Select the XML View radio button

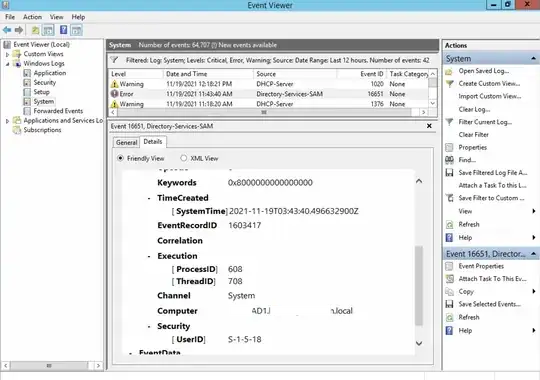click(184, 158)
